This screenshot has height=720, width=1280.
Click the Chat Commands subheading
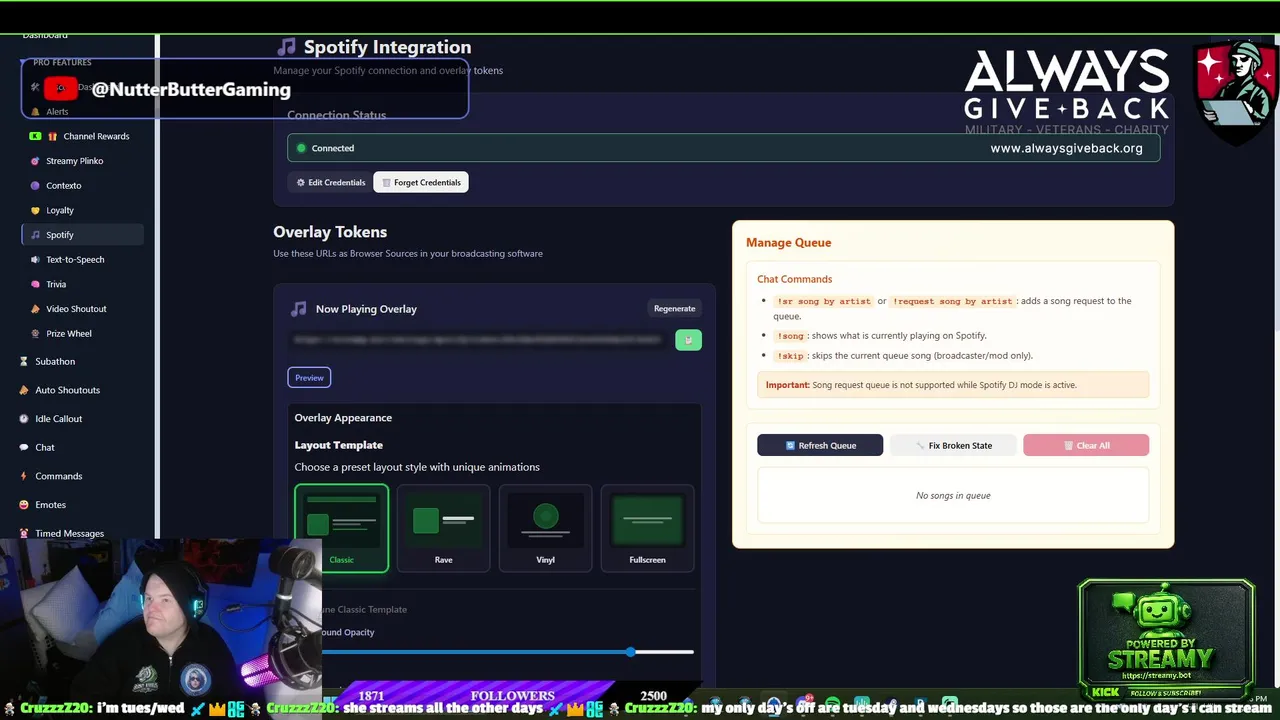[794, 279]
